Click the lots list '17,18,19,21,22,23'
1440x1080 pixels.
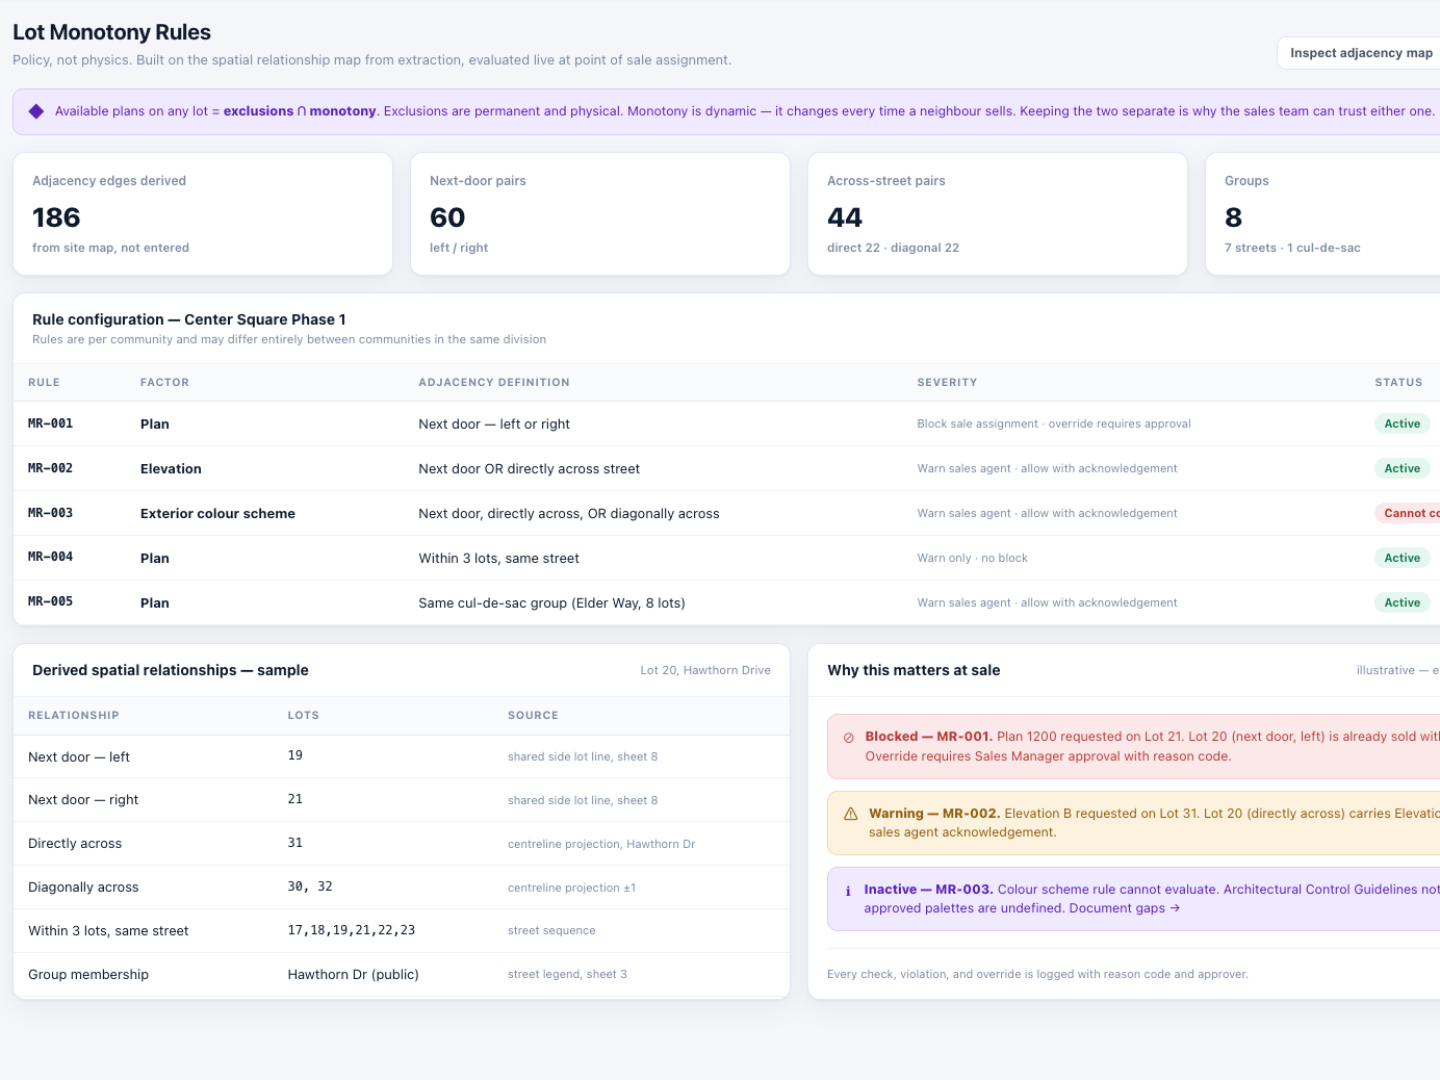(x=351, y=930)
